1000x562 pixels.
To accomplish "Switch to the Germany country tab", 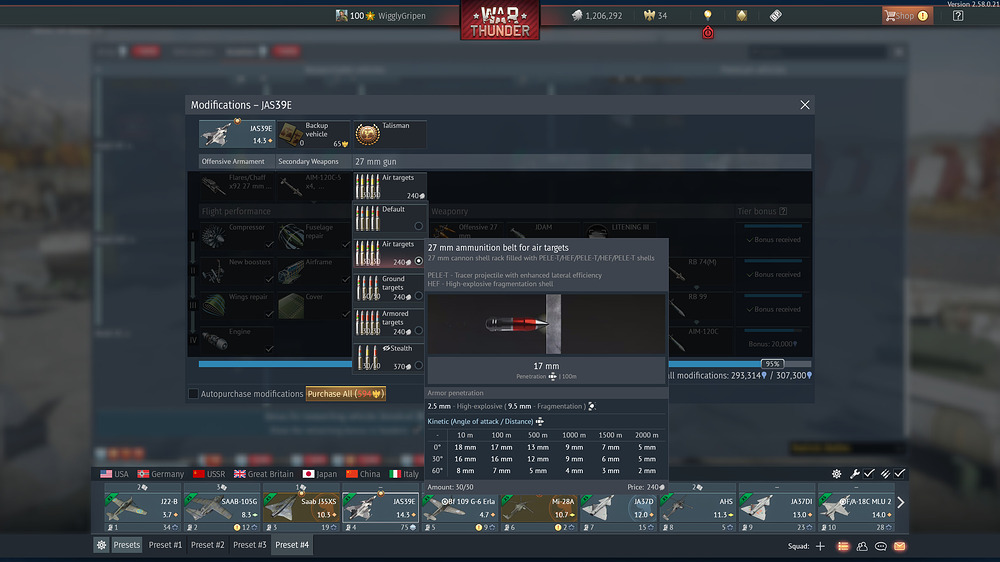I will coord(161,474).
